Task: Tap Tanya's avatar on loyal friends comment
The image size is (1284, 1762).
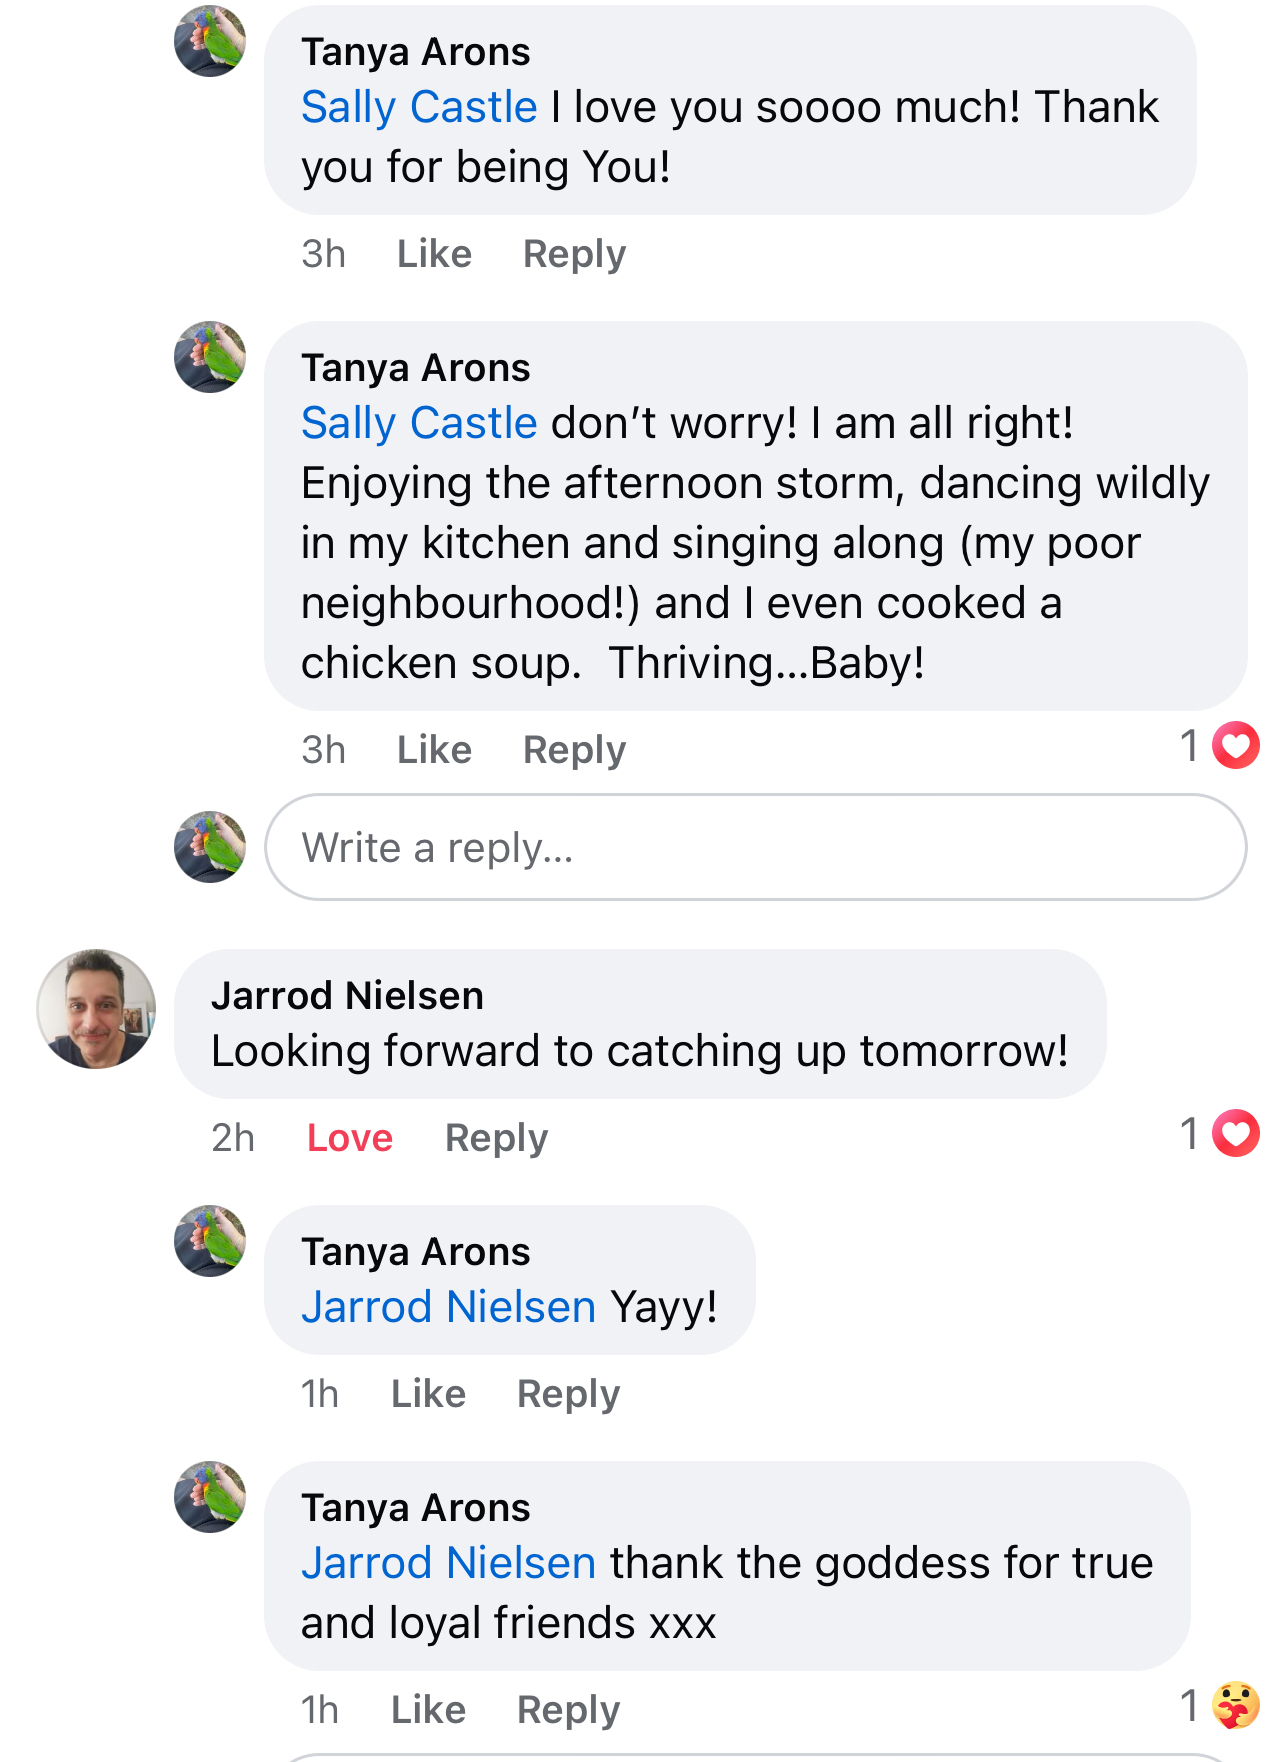Action: [x=210, y=1497]
